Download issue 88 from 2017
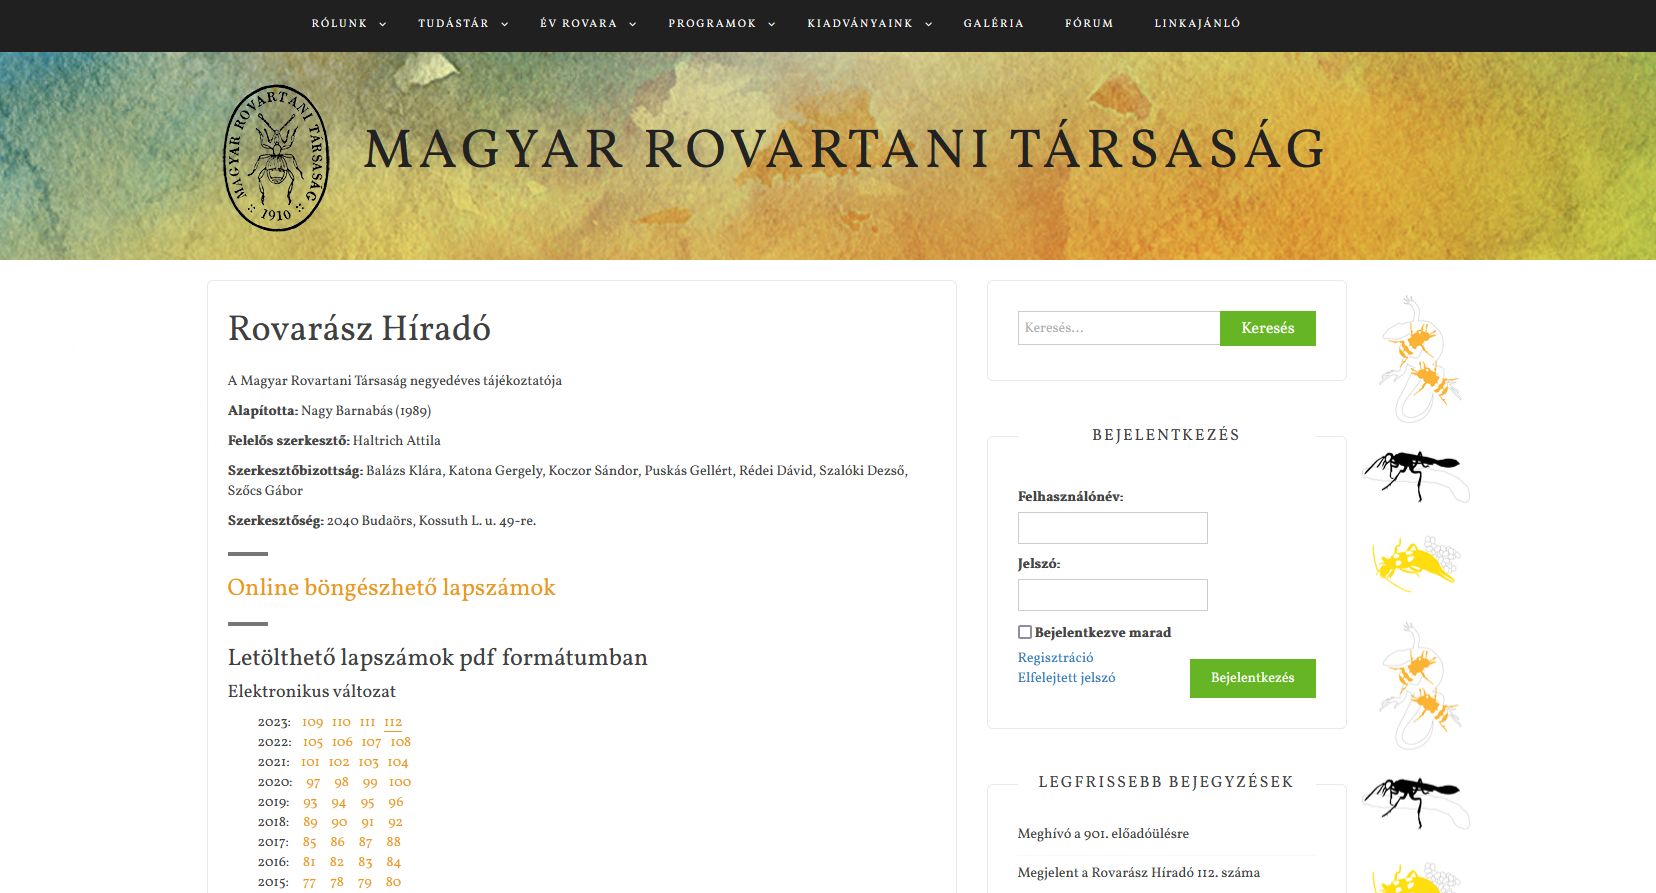The image size is (1656, 893). (393, 842)
